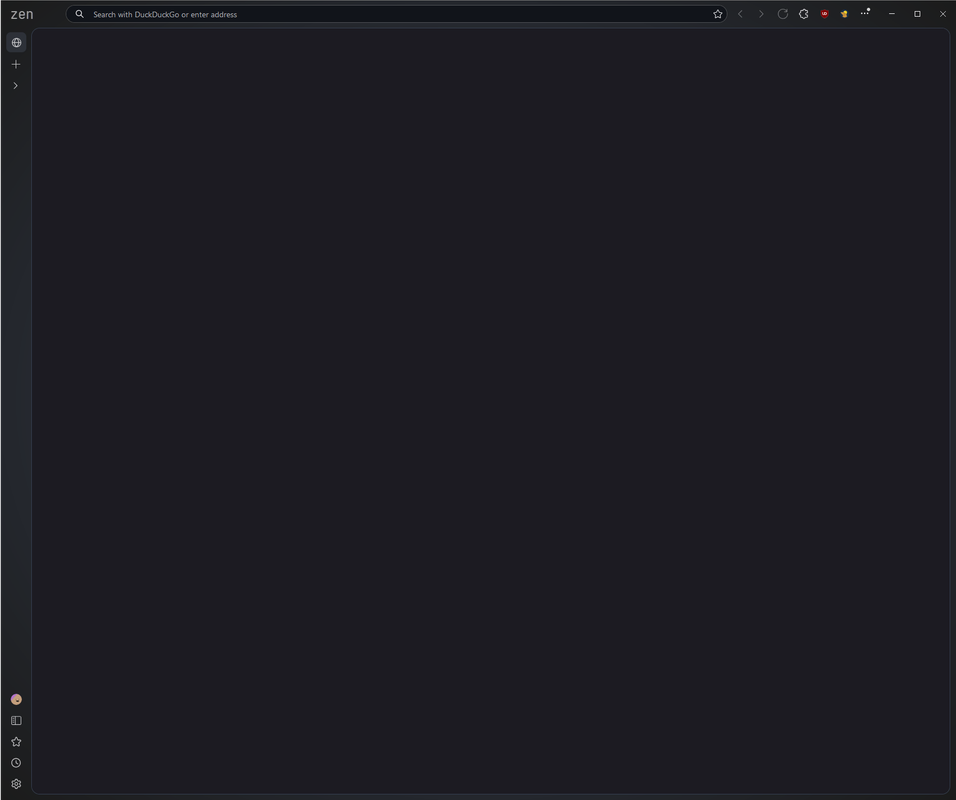Image resolution: width=956 pixels, height=800 pixels.
Task: Open browsing history via the clock icon
Action: (x=16, y=763)
